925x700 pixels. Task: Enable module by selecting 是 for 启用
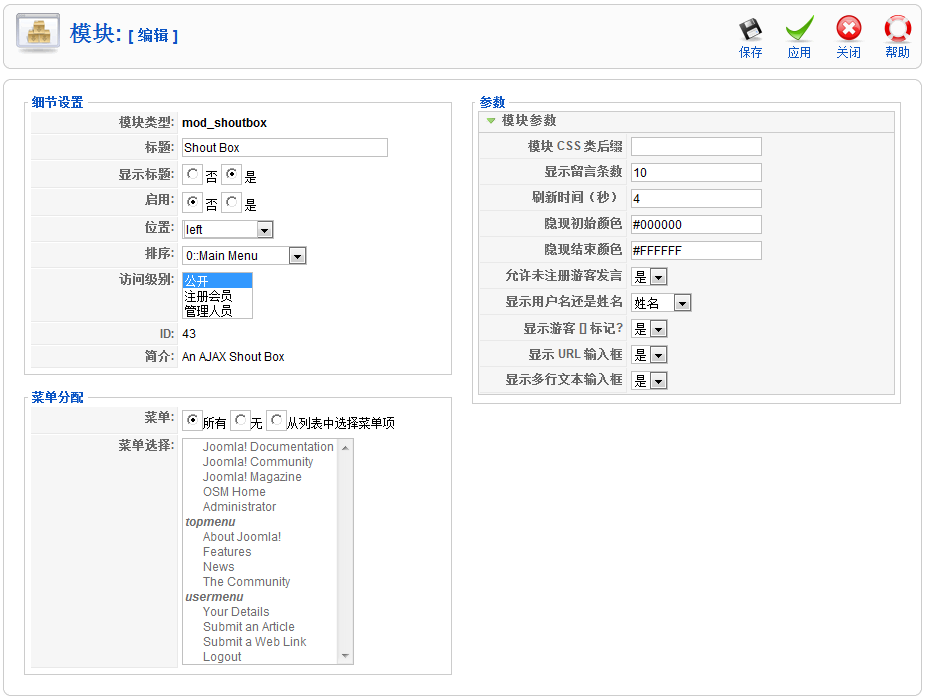[x=231, y=202]
